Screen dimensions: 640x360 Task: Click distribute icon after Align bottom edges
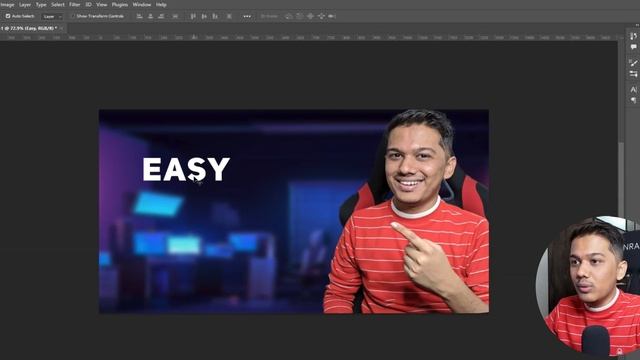pos(229,16)
